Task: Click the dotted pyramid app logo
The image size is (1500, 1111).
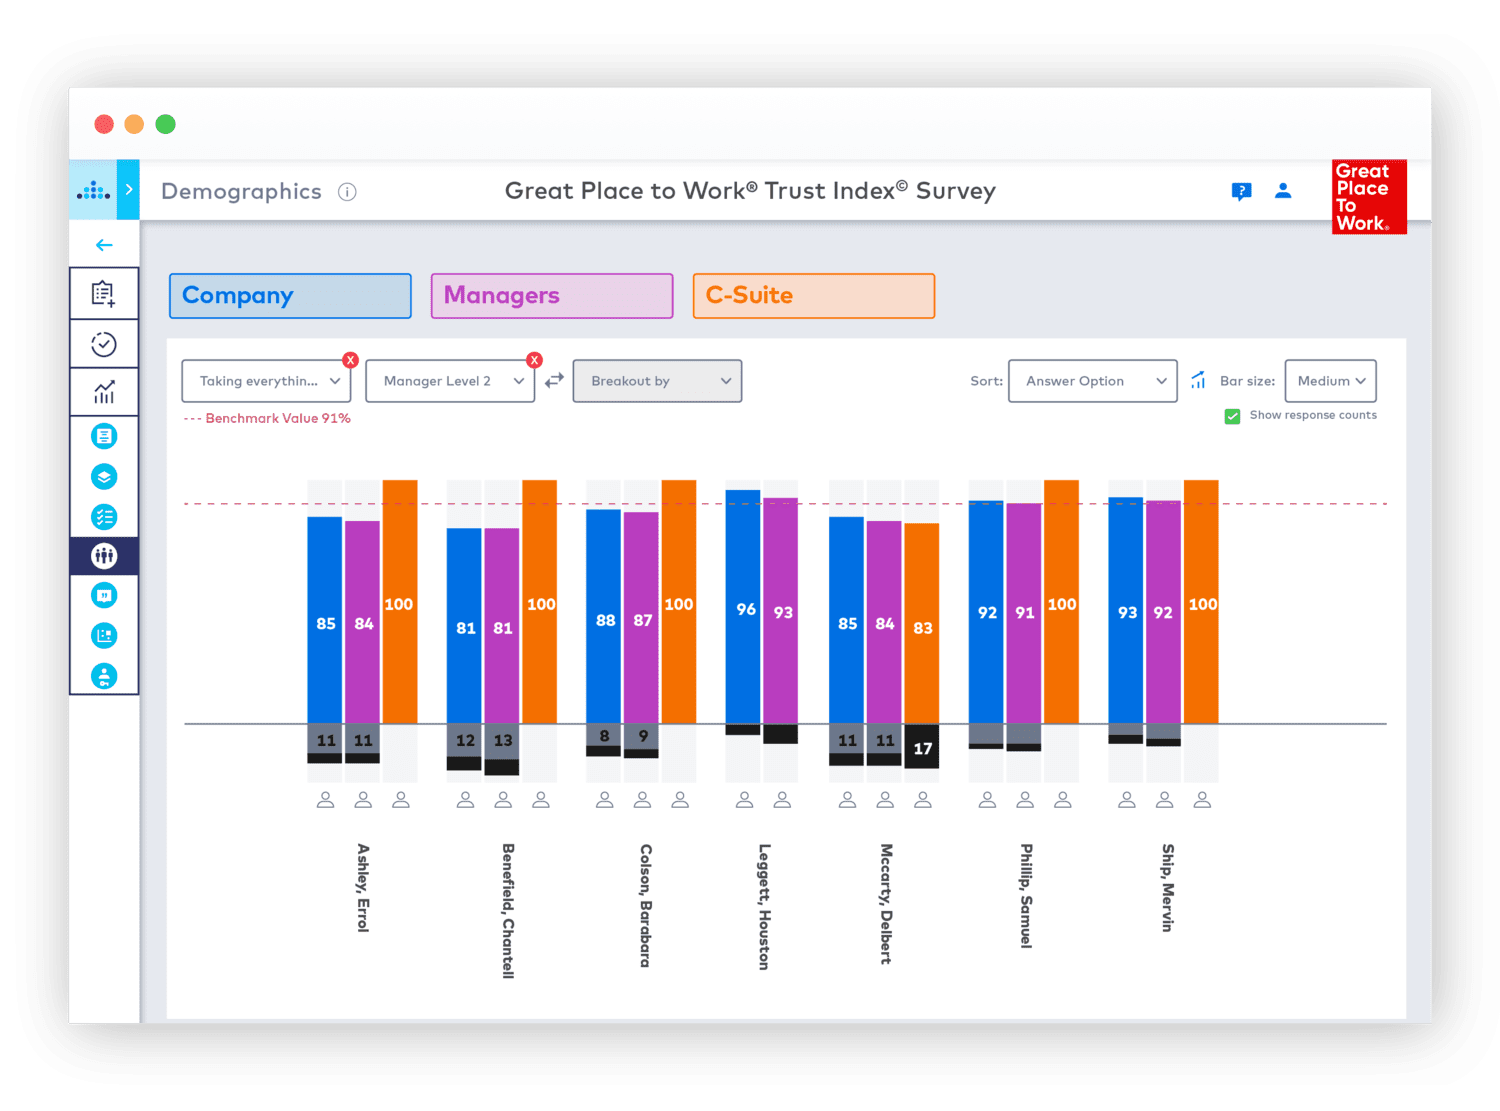Action: tap(94, 190)
